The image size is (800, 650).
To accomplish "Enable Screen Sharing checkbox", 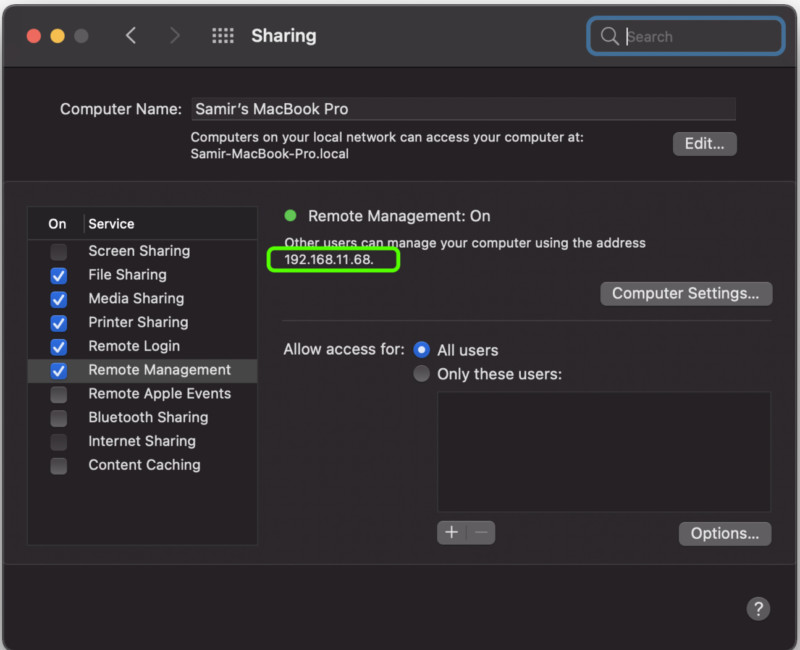I will click(59, 252).
